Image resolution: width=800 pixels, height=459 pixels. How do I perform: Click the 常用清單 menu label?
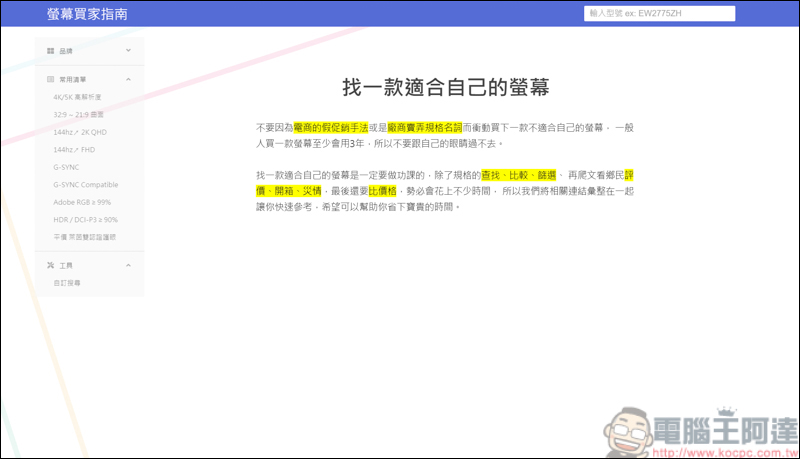coord(73,78)
